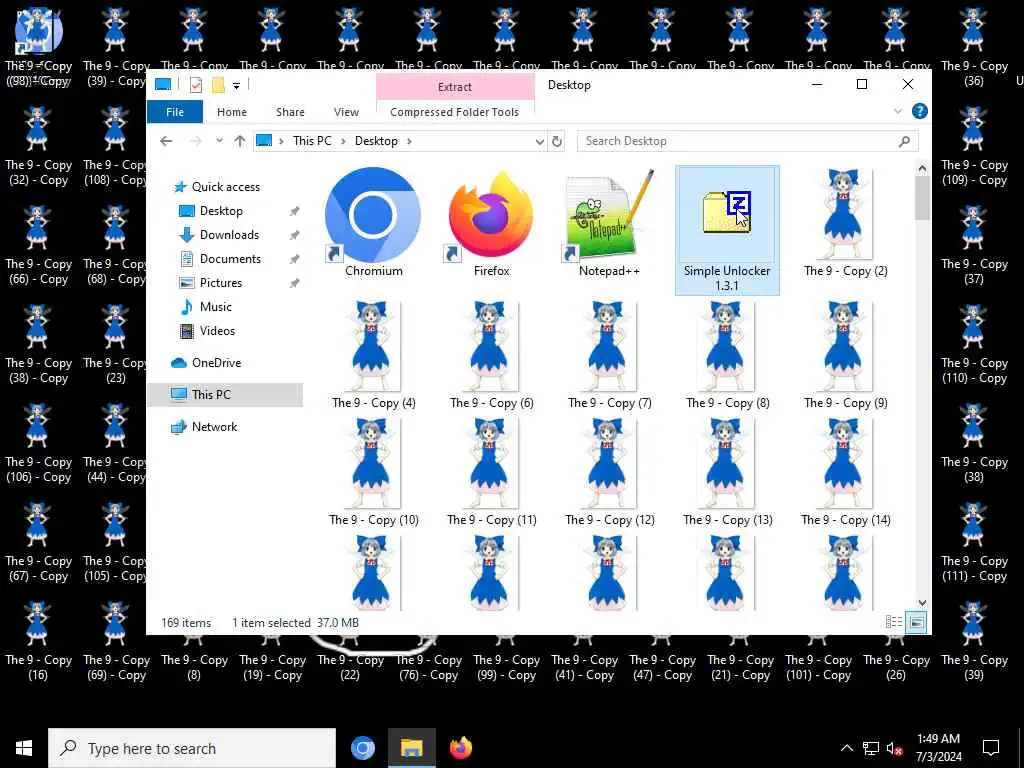Screen dimensions: 1024x768
Task: Open Quick access in navigation pane
Action: tap(225, 187)
